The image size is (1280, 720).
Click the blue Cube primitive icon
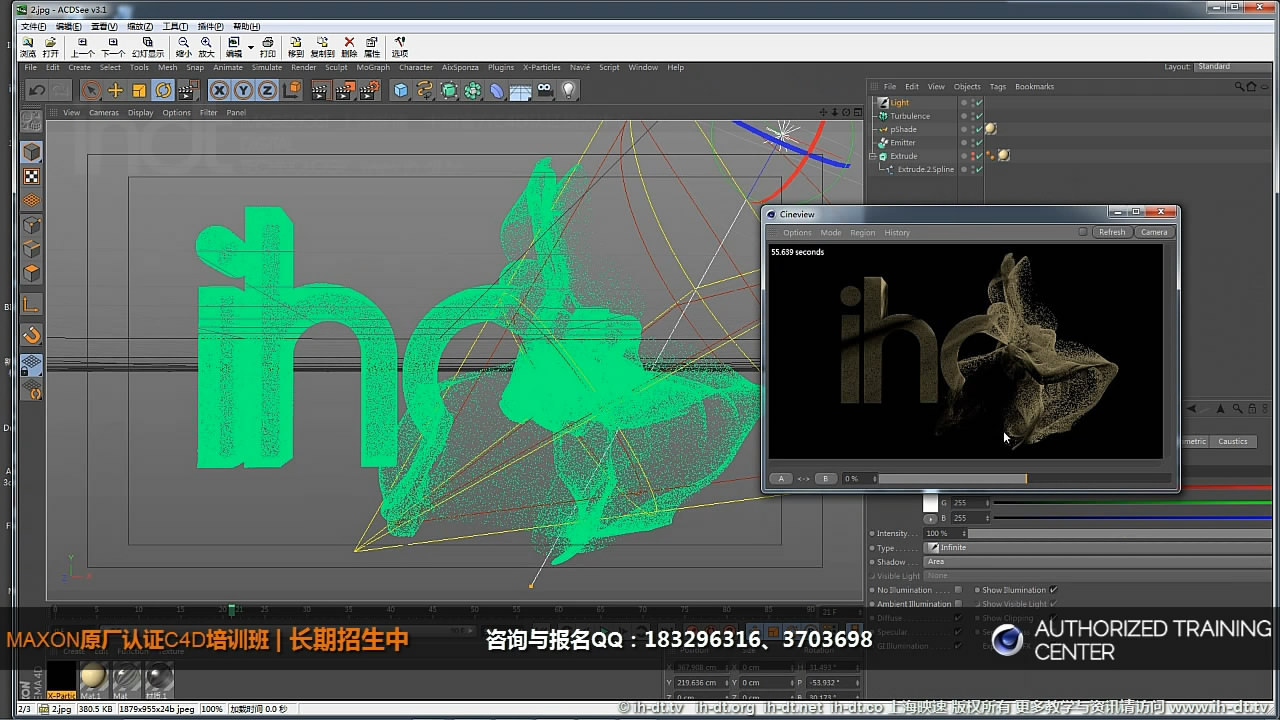point(400,90)
